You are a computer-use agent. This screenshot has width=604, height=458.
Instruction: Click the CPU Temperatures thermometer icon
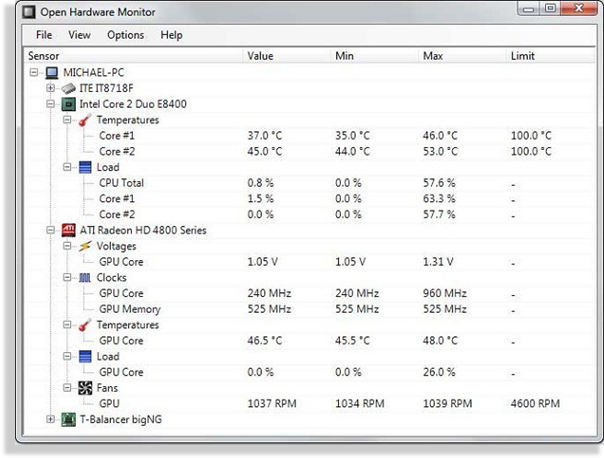85,120
